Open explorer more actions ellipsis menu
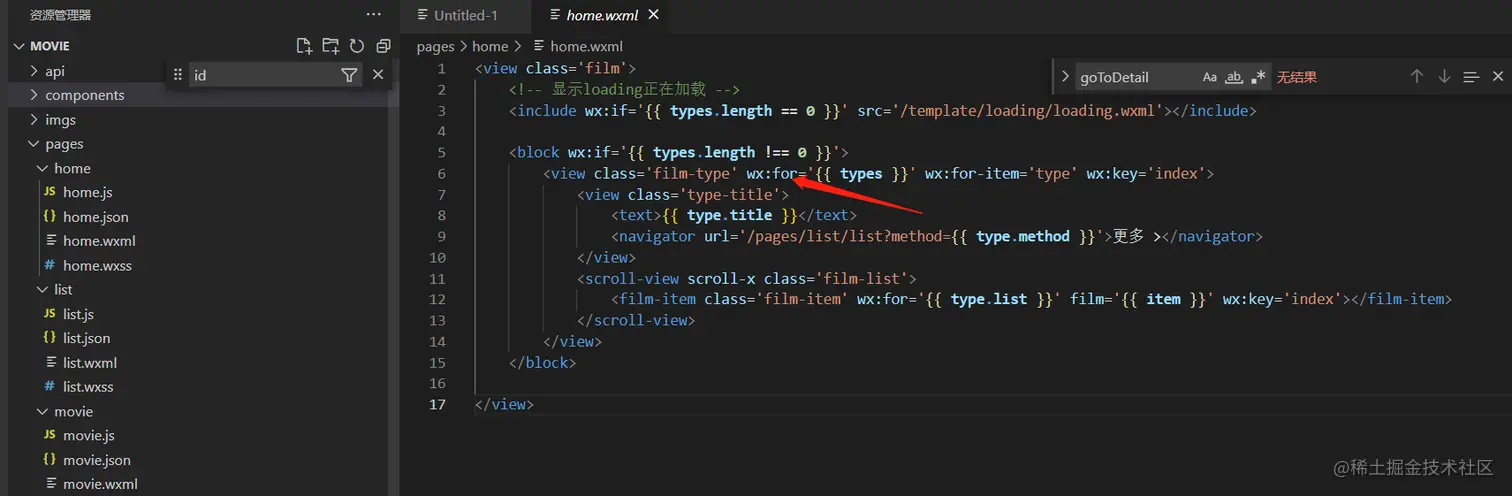This screenshot has height=496, width=1512. click(373, 15)
